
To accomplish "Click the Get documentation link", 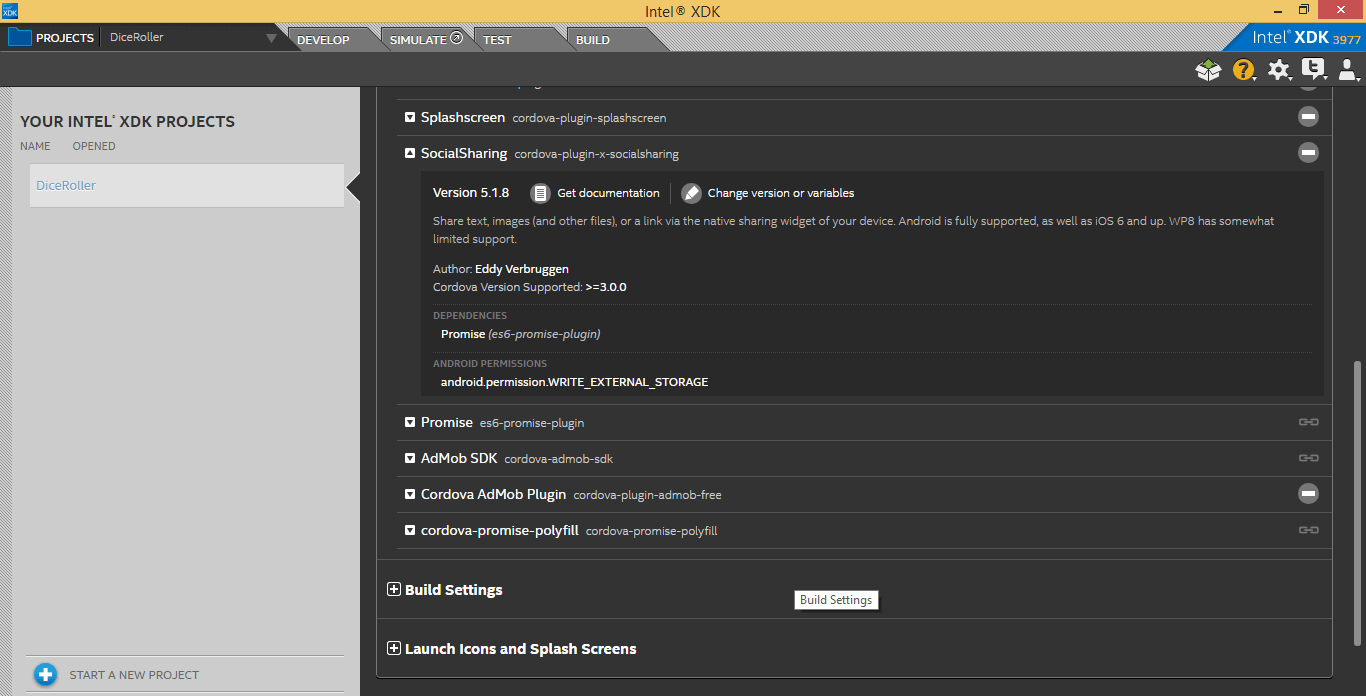I will tap(608, 193).
